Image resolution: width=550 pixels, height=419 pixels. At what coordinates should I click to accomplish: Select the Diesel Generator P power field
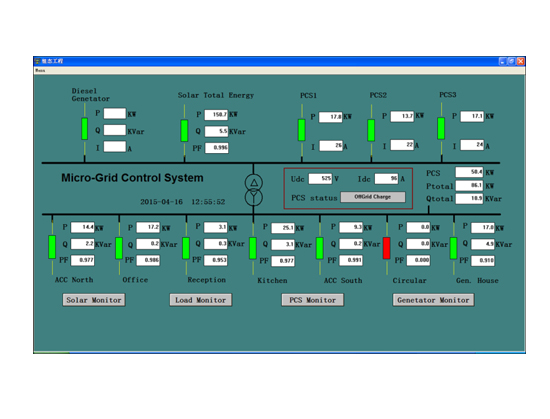pos(115,114)
